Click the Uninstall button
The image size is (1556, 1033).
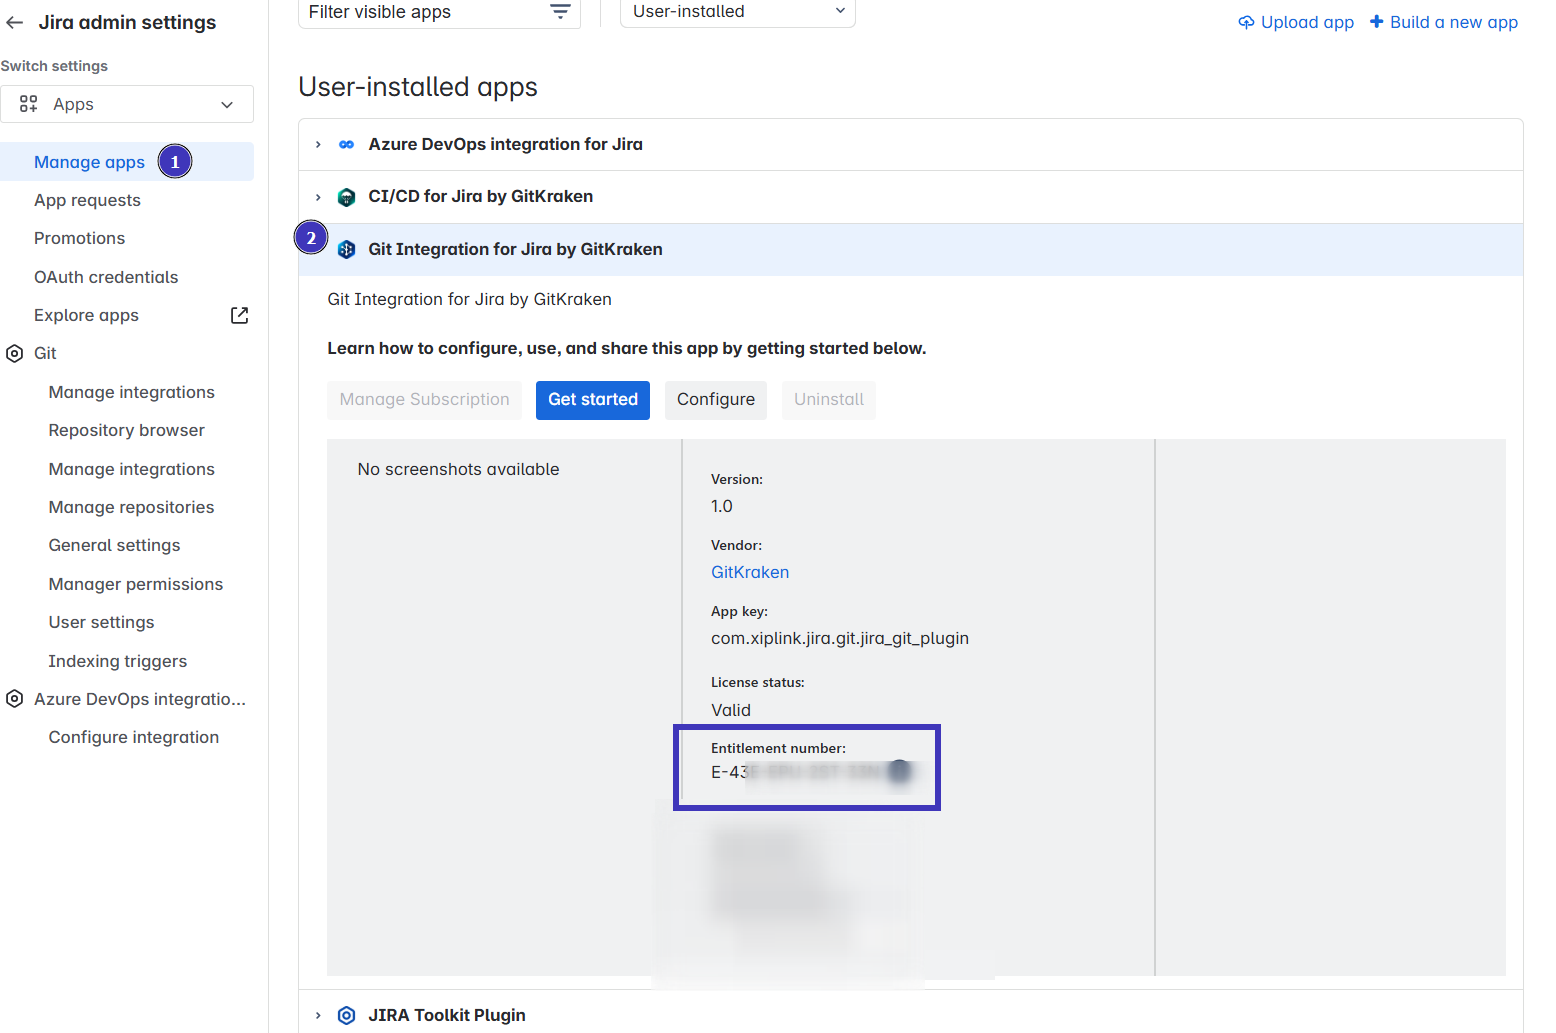[829, 400]
